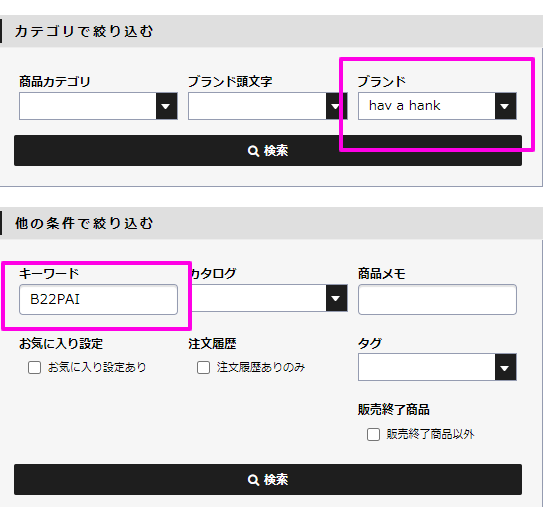Enable お気に入り設定あり checkbox

point(34,367)
